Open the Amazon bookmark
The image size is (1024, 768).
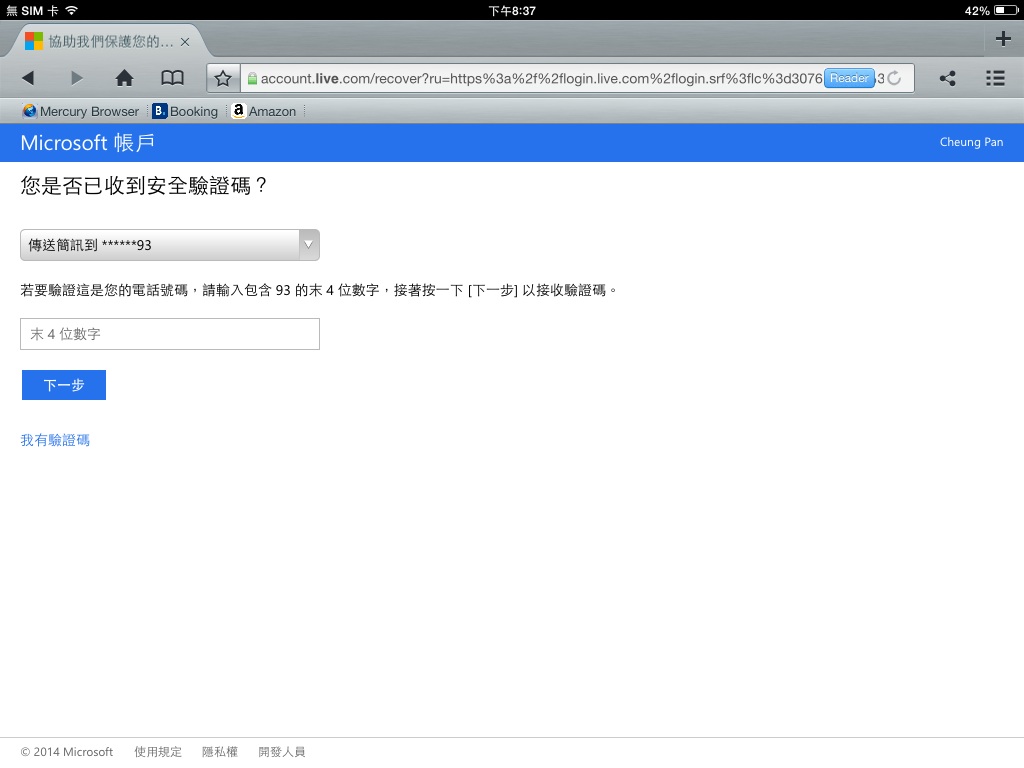(264, 111)
